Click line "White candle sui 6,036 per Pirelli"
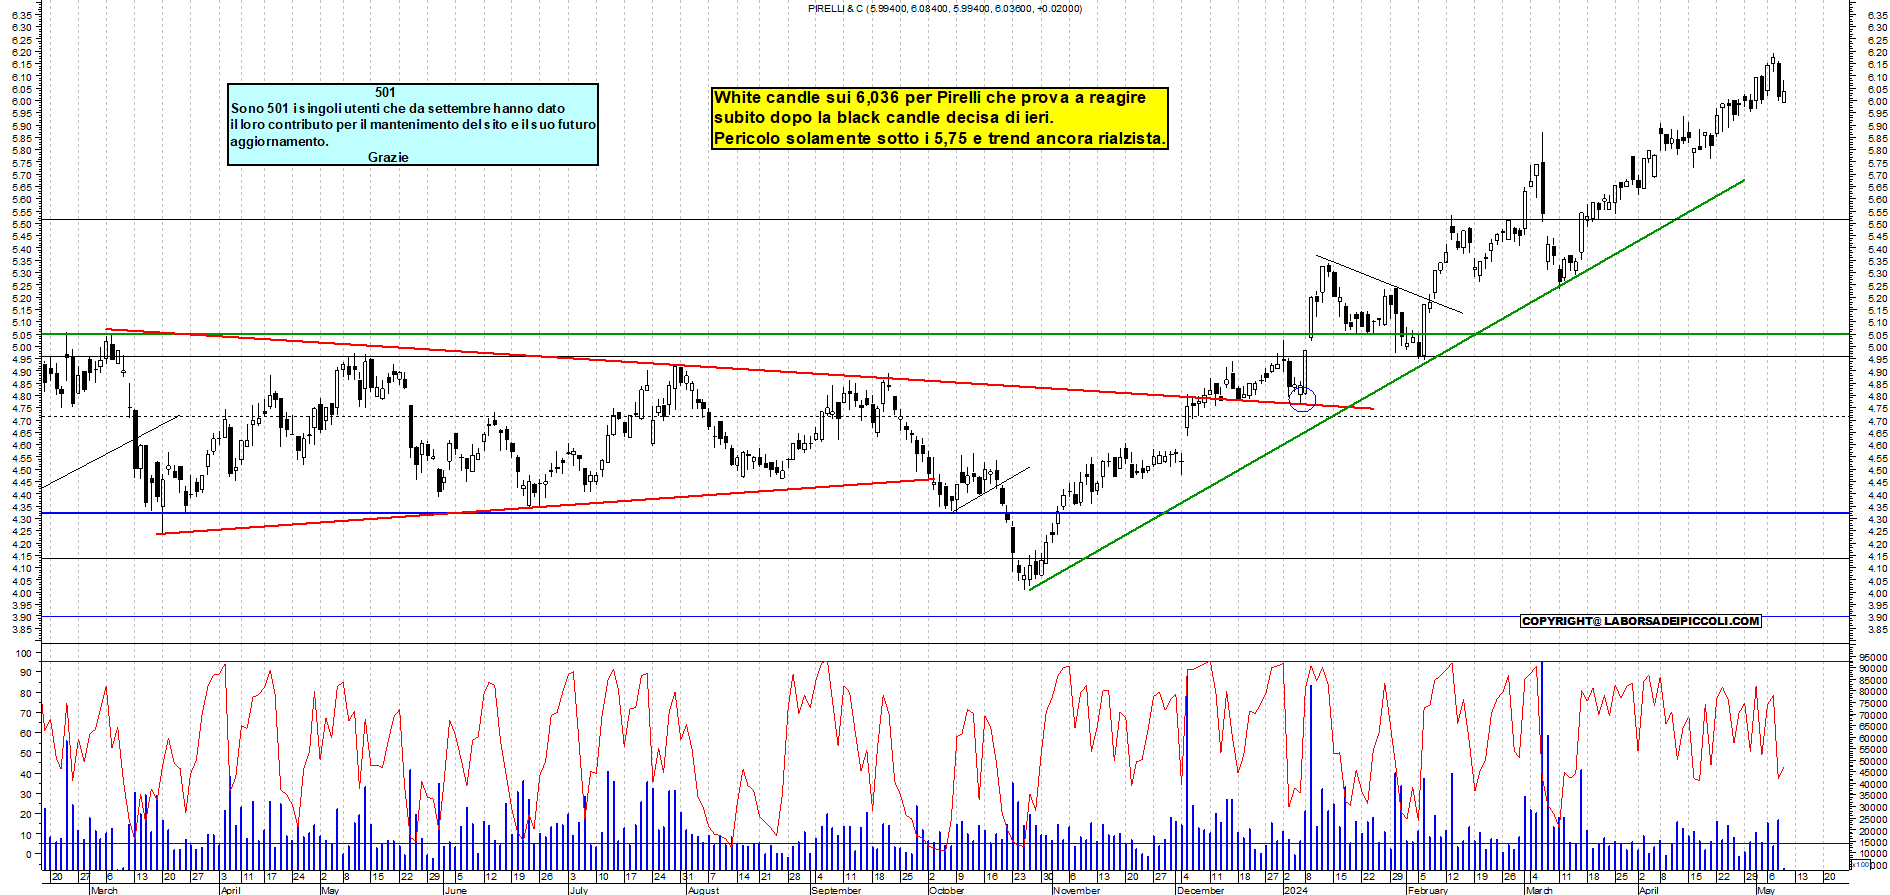Viewport: 1890px width, 895px height. tap(930, 97)
